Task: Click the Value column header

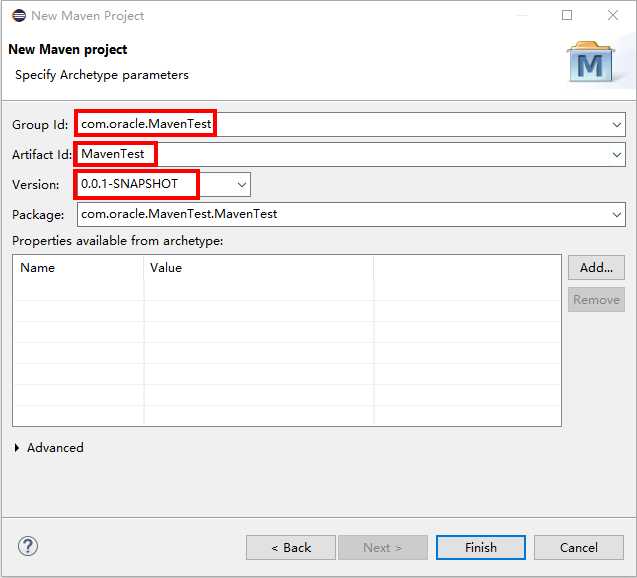Action: 258,268
